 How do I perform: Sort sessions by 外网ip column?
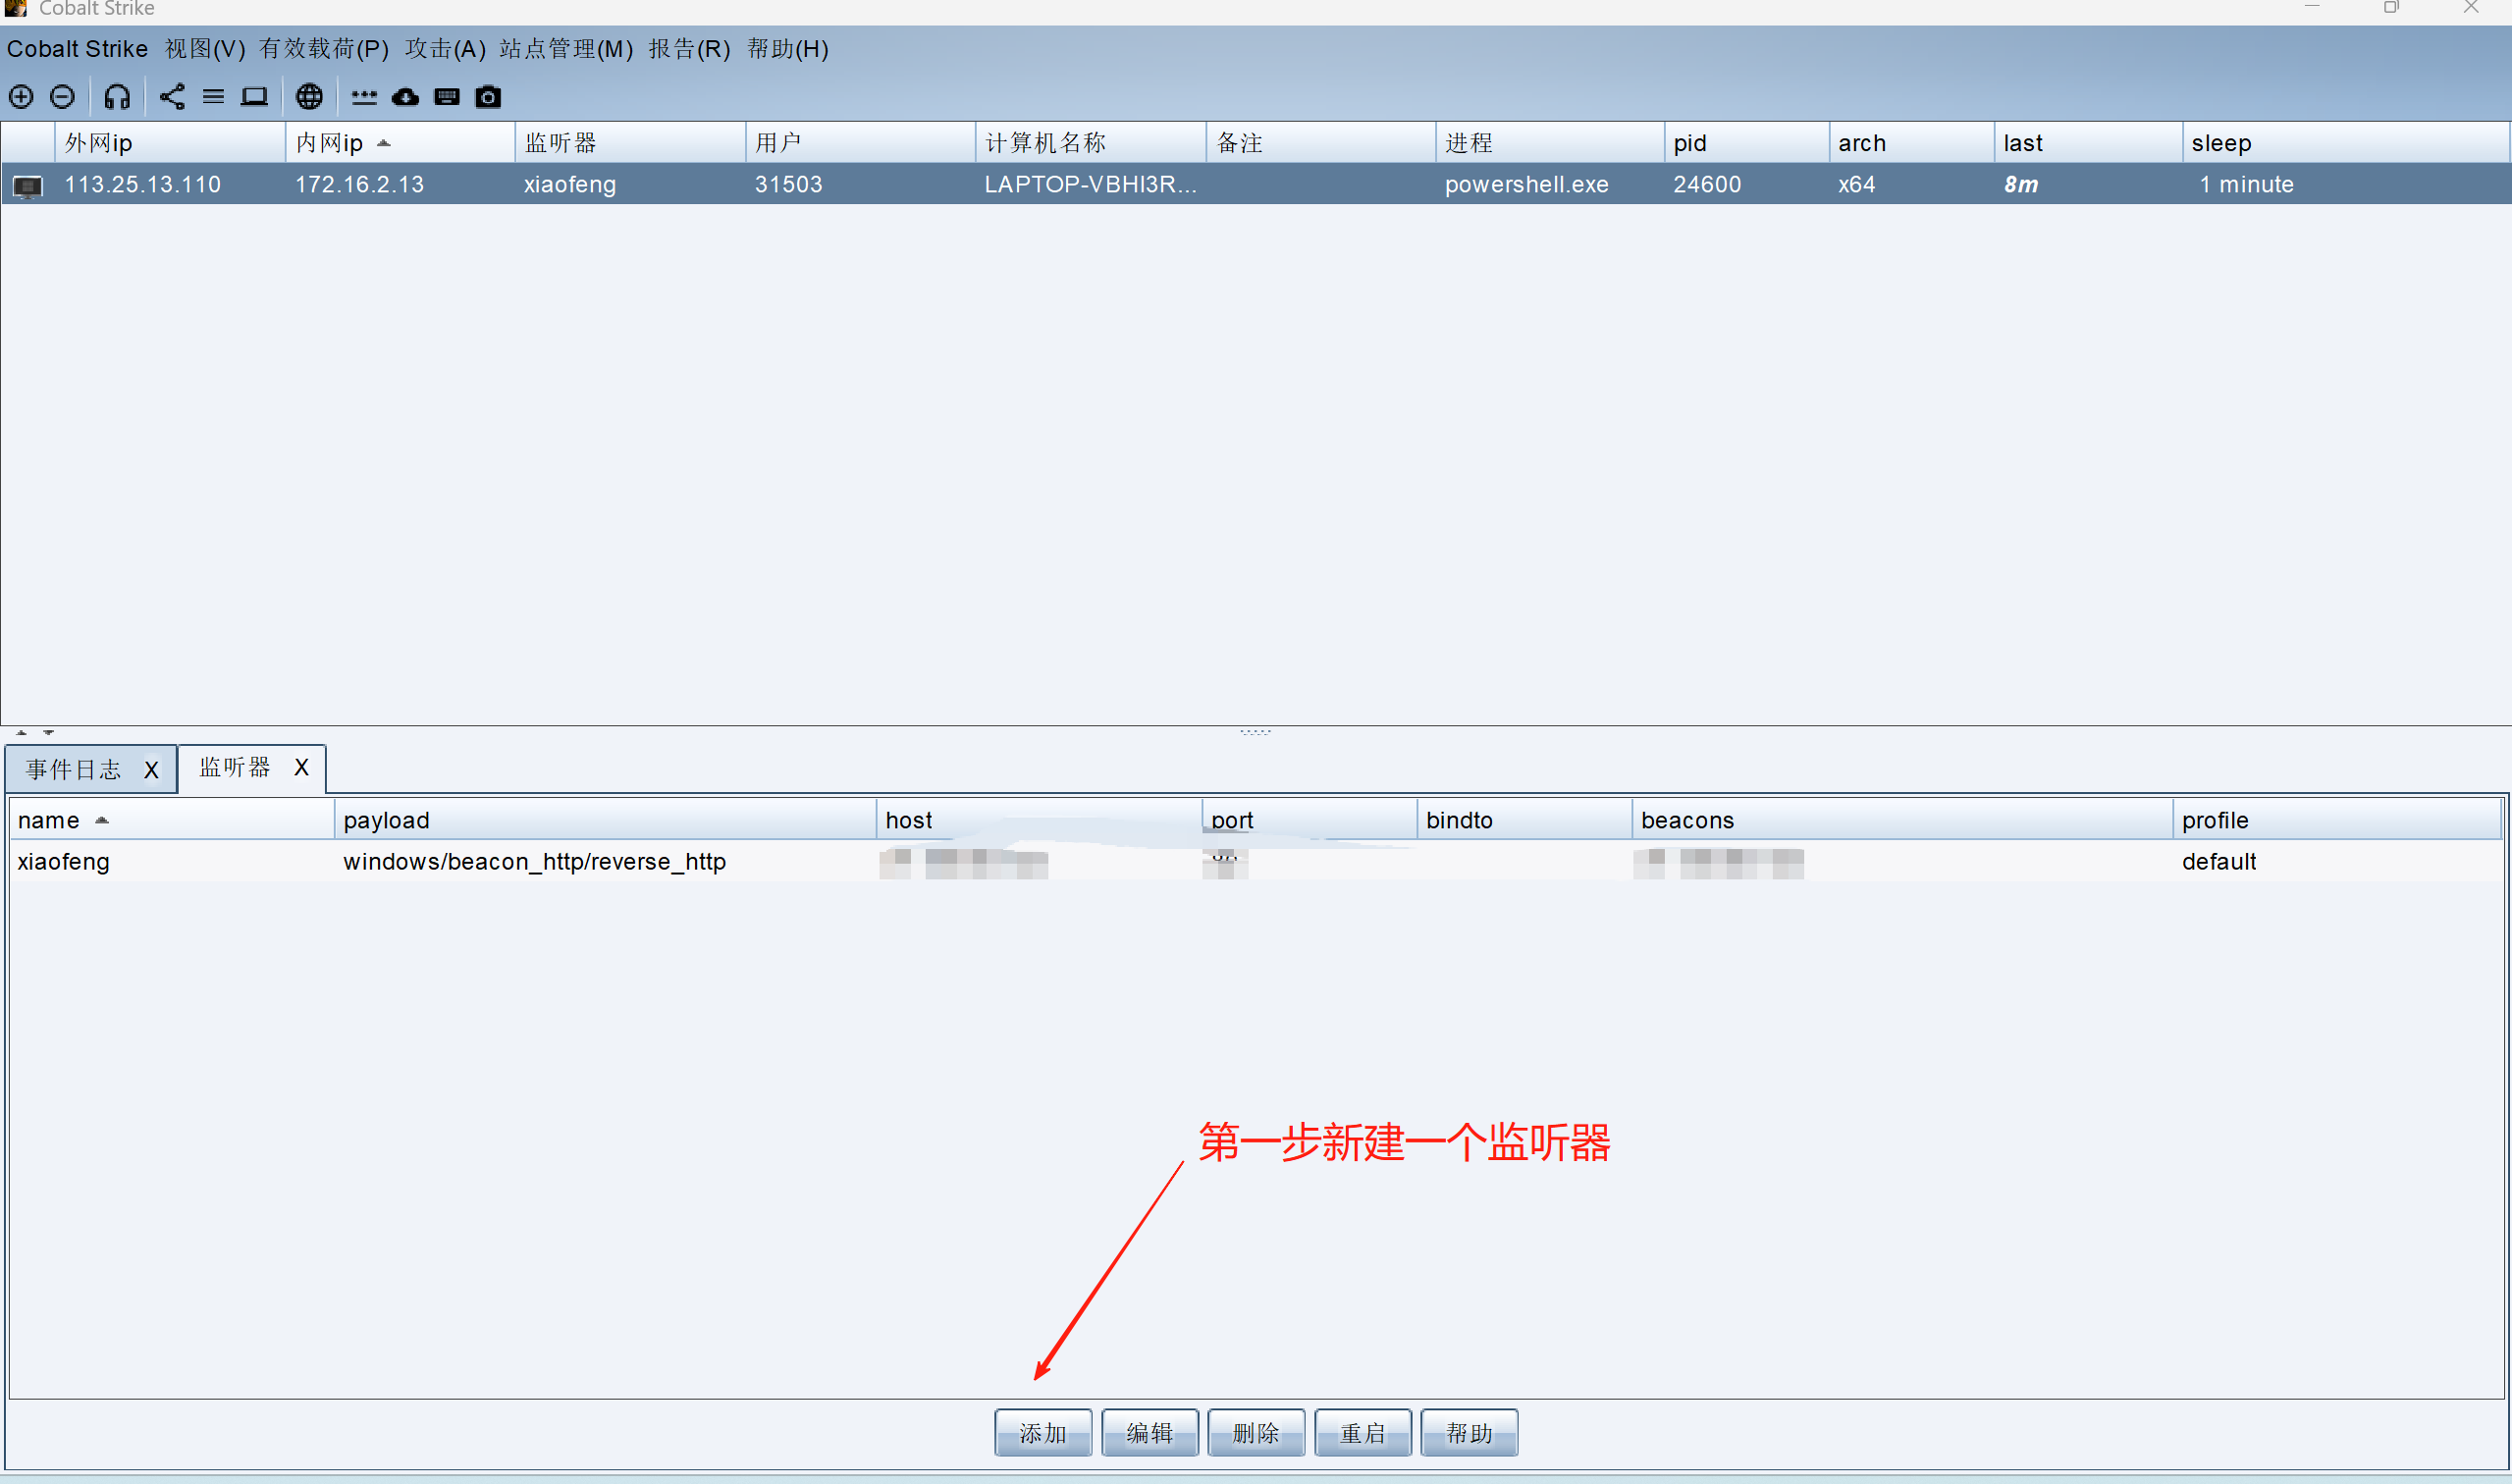170,143
